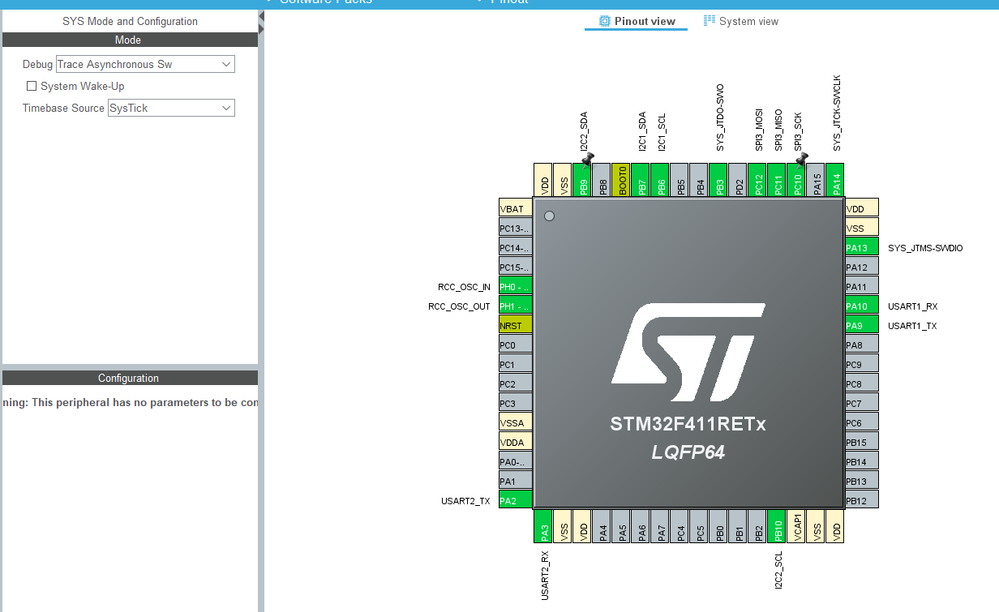Click the USART1_TX signal label
The height and width of the screenshot is (612, 999).
[x=912, y=325]
